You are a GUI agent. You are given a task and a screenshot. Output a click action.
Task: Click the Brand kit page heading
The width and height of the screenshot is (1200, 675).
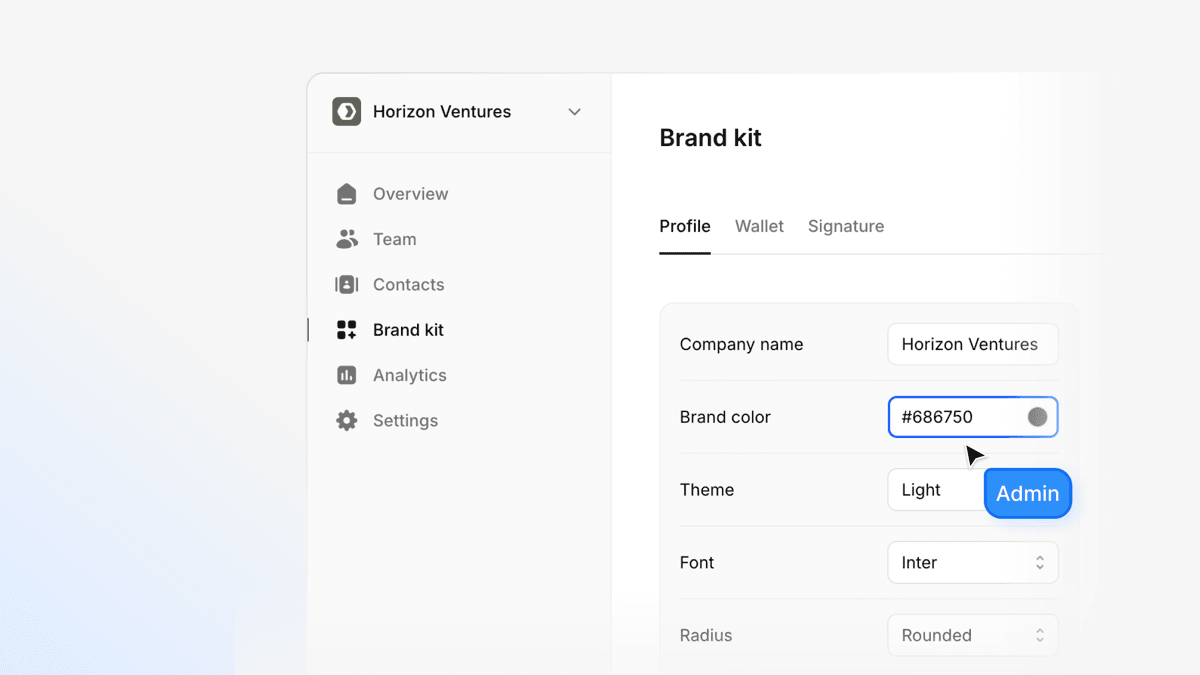point(710,138)
